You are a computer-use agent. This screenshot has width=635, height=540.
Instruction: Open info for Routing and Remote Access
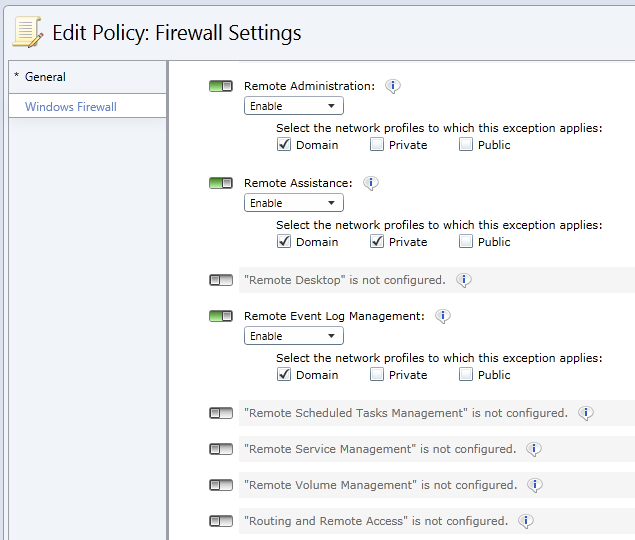click(526, 521)
